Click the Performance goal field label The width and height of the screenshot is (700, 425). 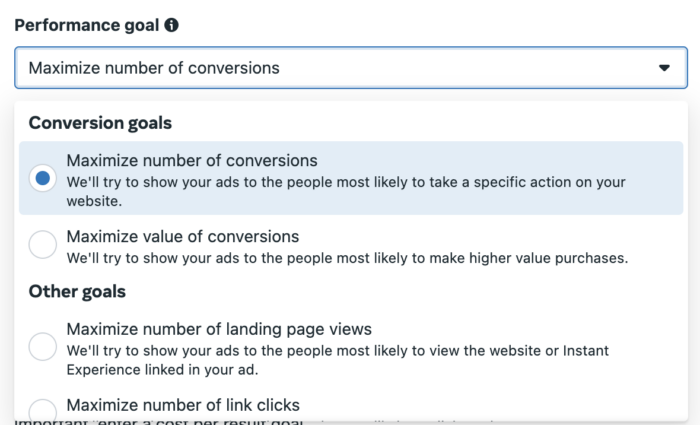[87, 25]
